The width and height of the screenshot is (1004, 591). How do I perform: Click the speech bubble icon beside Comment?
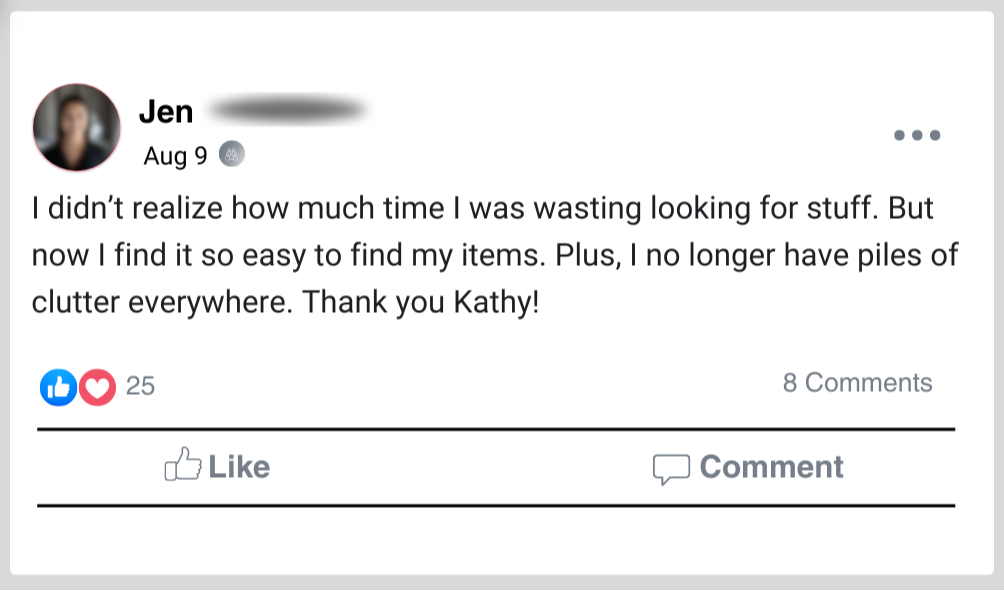coord(671,468)
